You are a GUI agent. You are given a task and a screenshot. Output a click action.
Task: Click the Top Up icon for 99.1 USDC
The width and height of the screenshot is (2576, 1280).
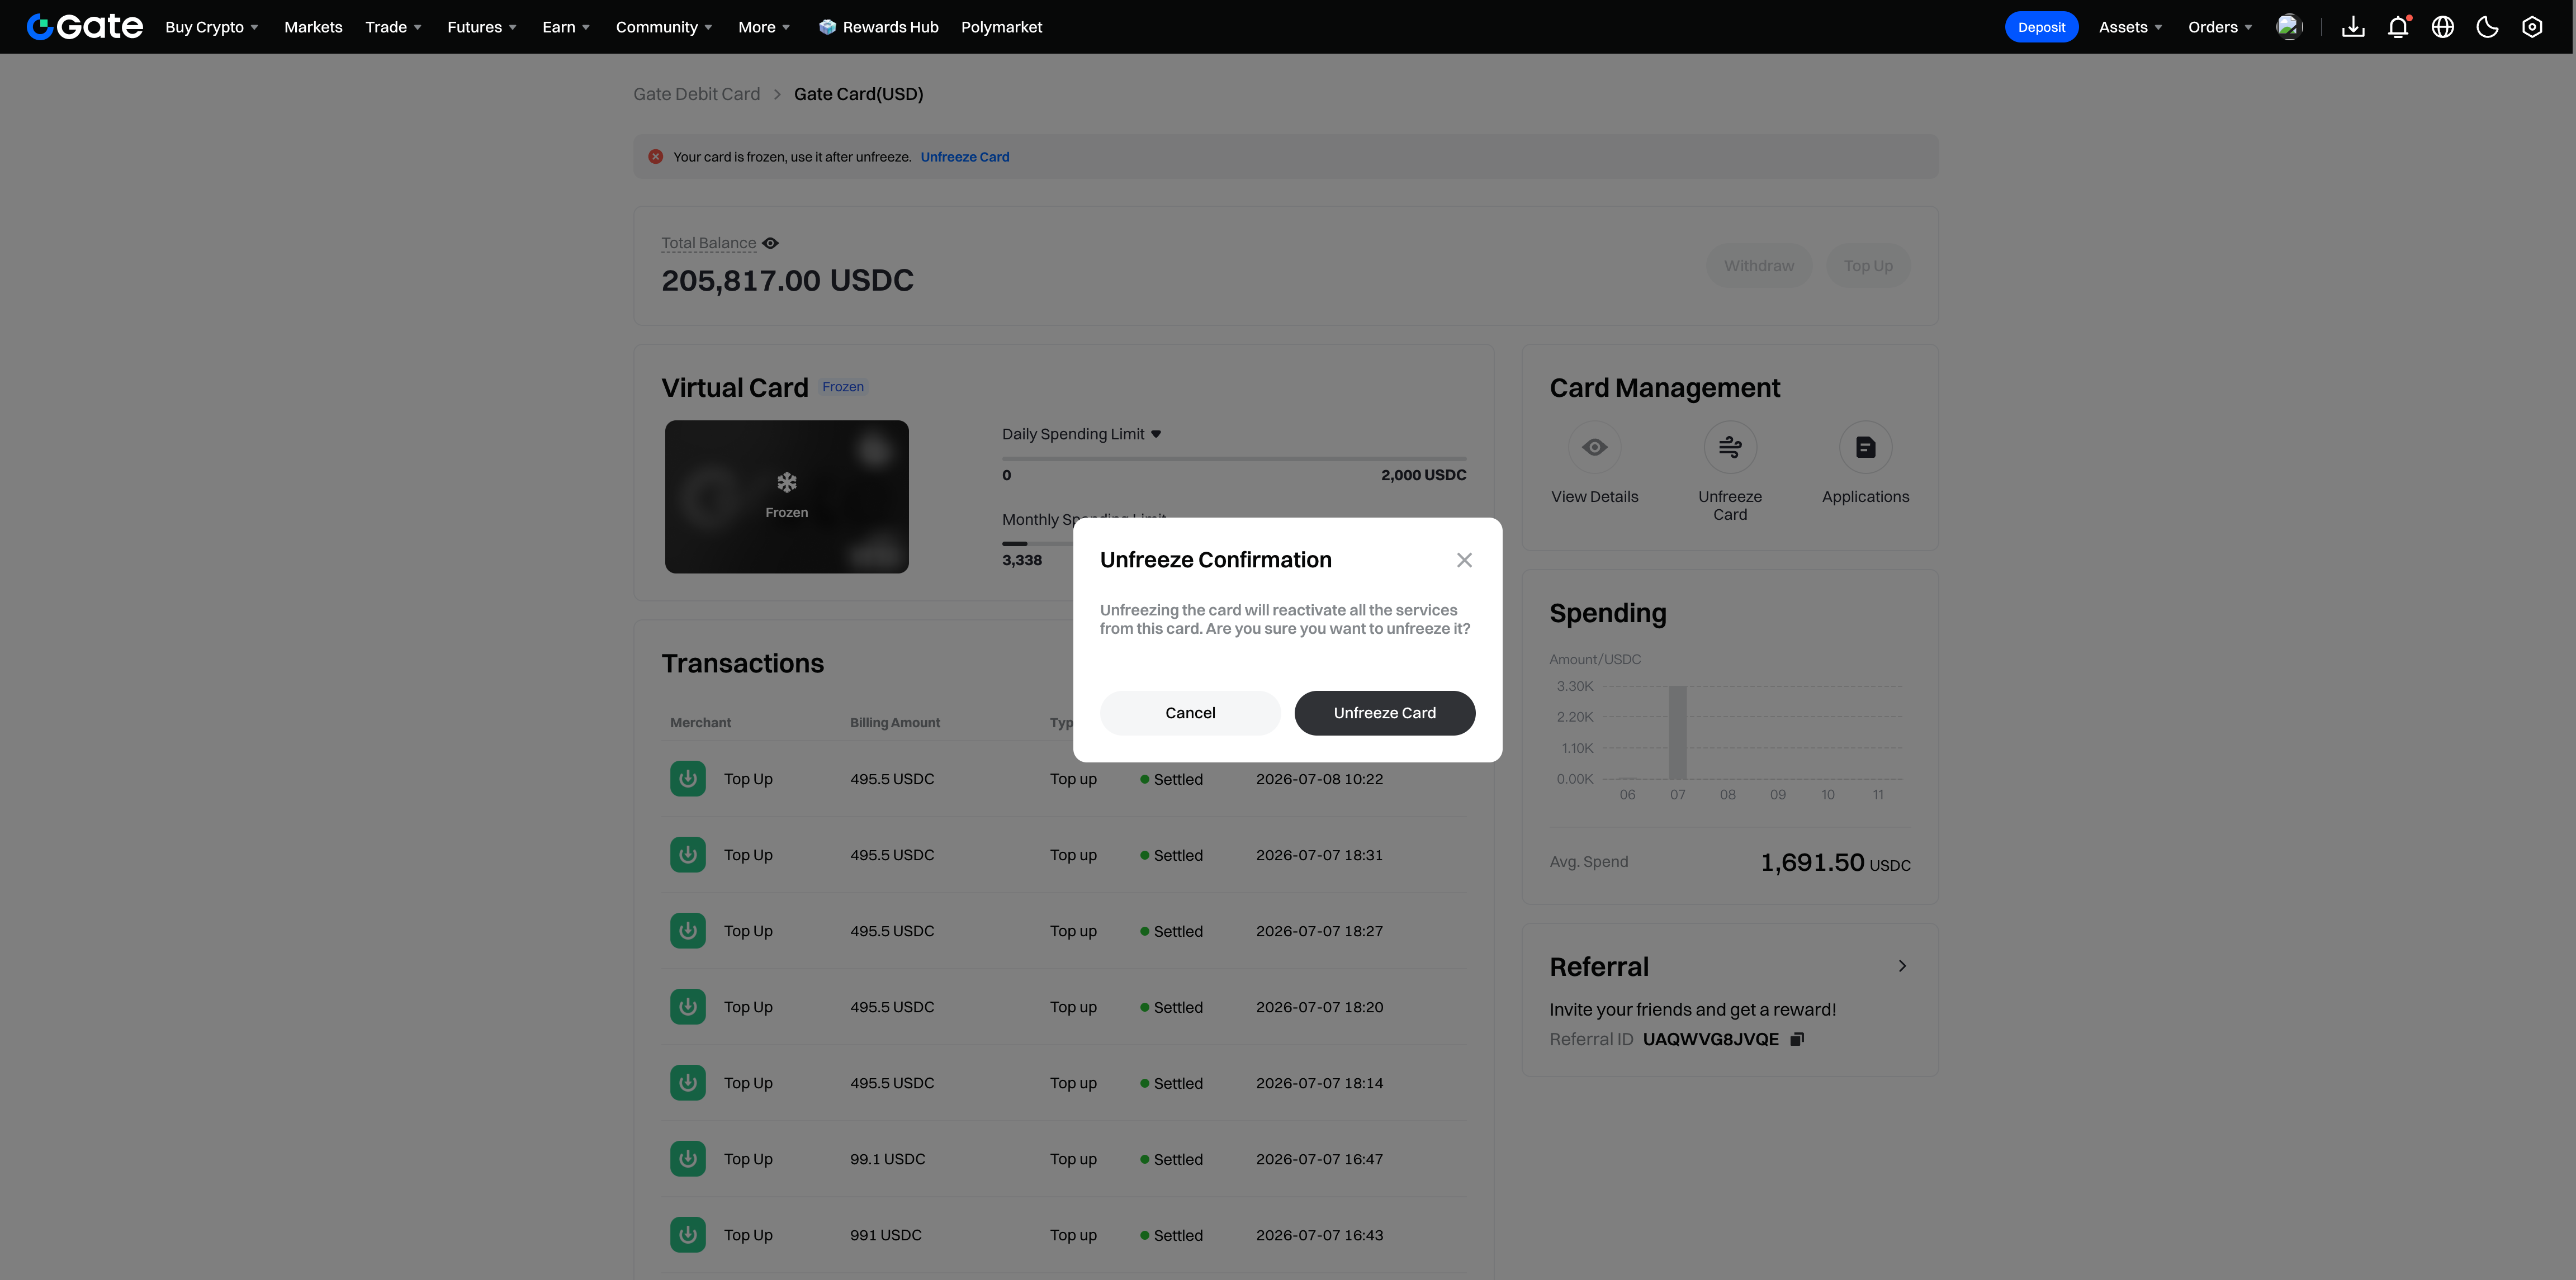688,1159
